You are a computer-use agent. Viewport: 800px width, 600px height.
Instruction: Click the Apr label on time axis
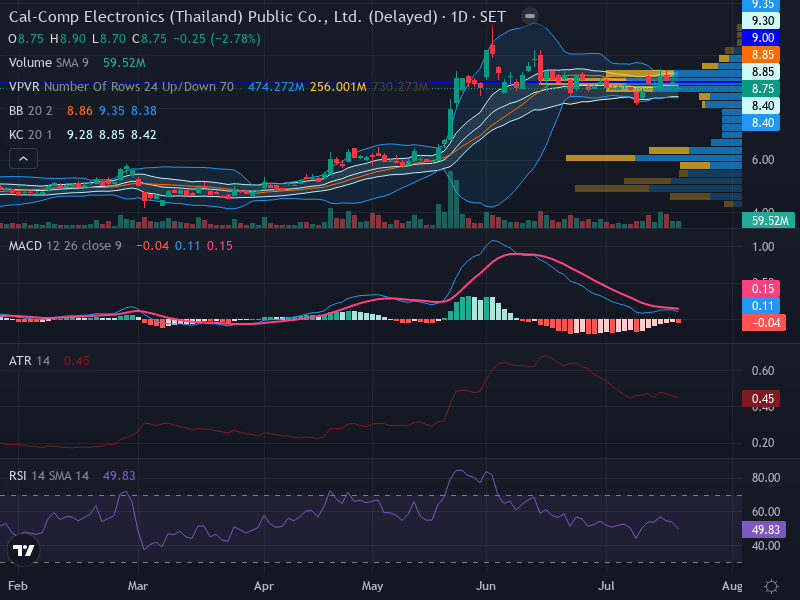coord(264,586)
